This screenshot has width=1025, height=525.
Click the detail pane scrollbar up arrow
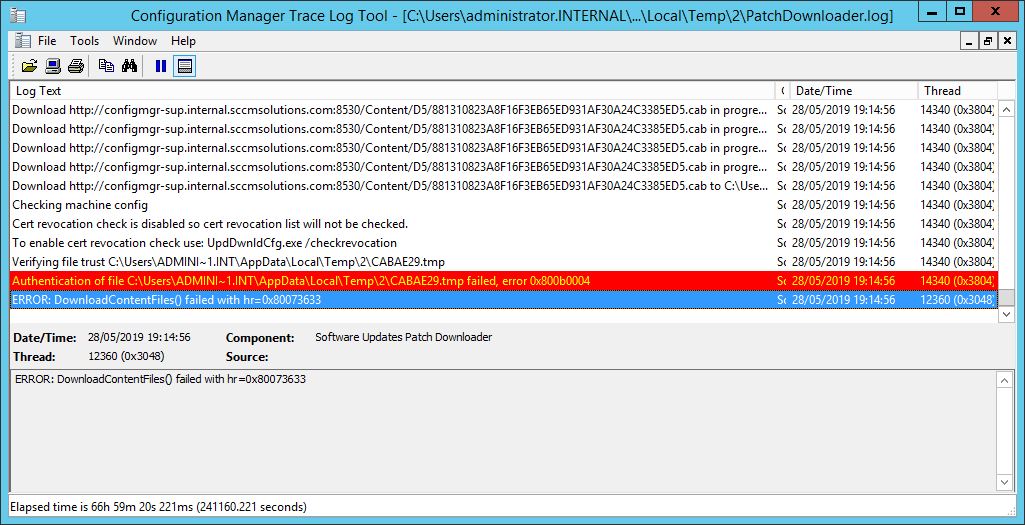click(1005, 379)
